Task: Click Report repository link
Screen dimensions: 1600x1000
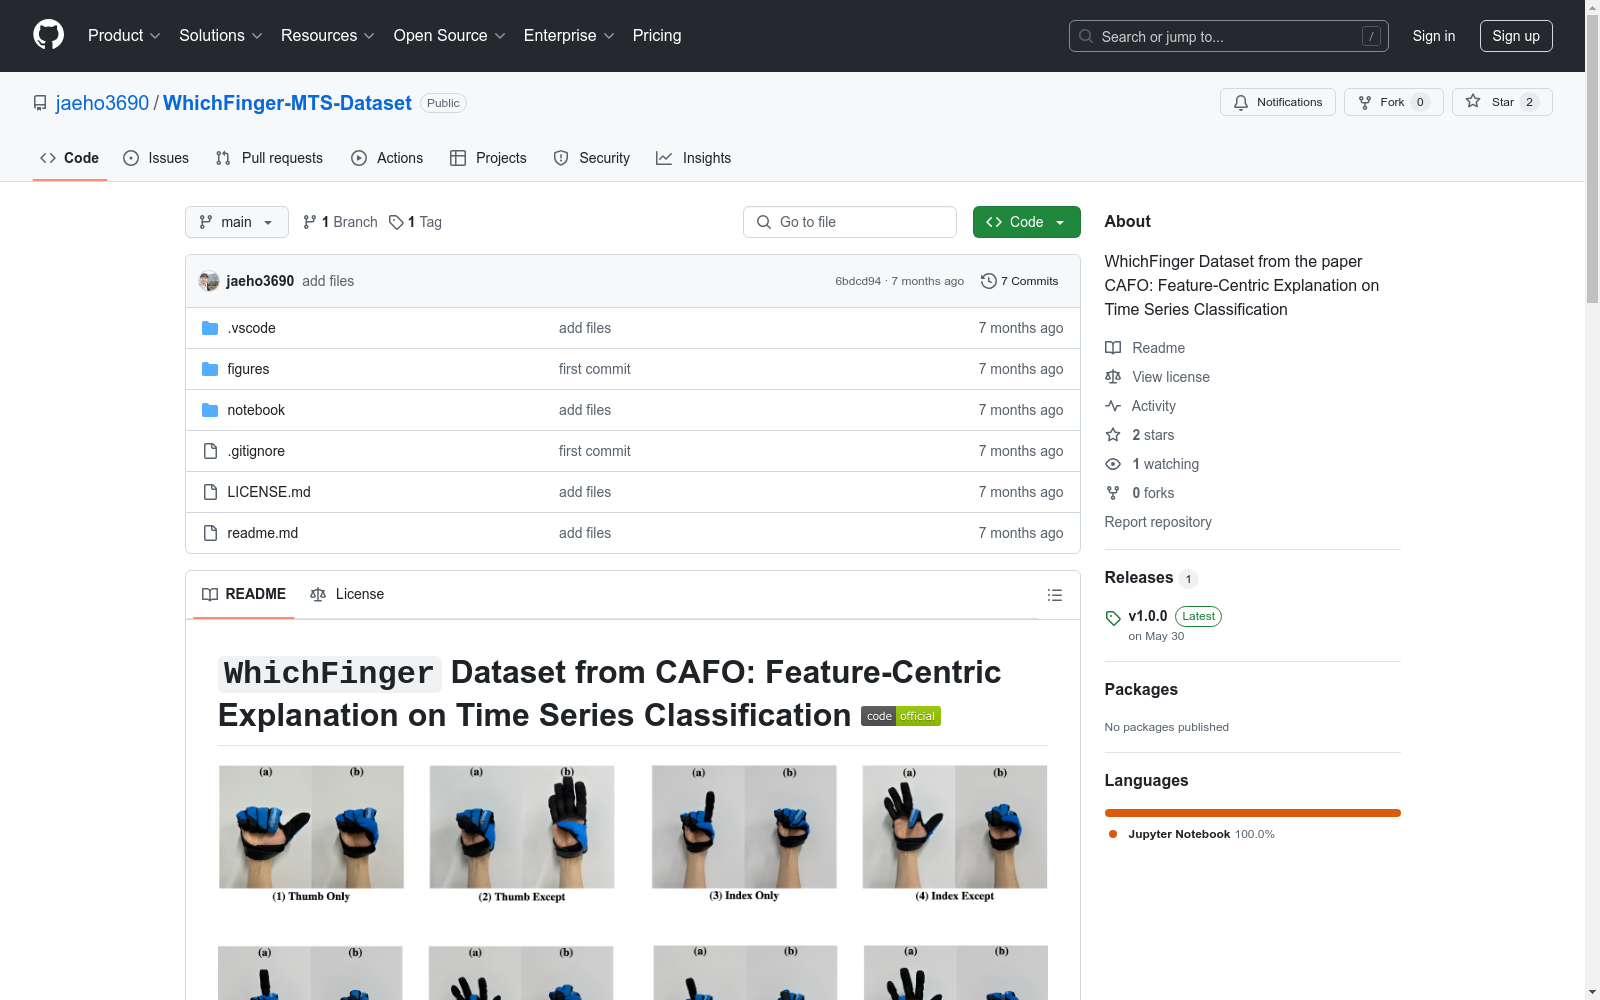Action: (x=1158, y=522)
